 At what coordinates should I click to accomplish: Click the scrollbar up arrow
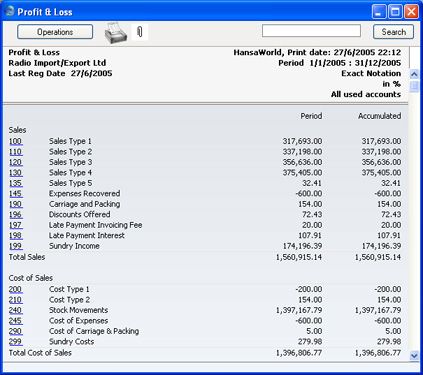(x=414, y=74)
